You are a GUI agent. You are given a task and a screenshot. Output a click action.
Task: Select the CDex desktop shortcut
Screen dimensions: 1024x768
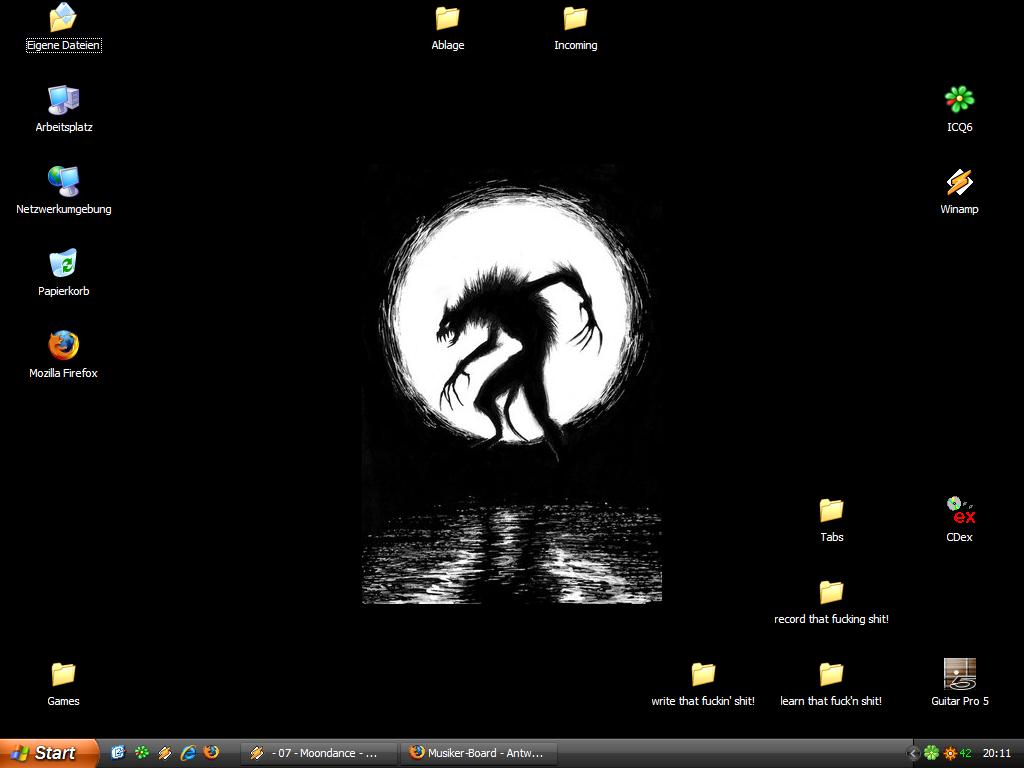(x=959, y=519)
